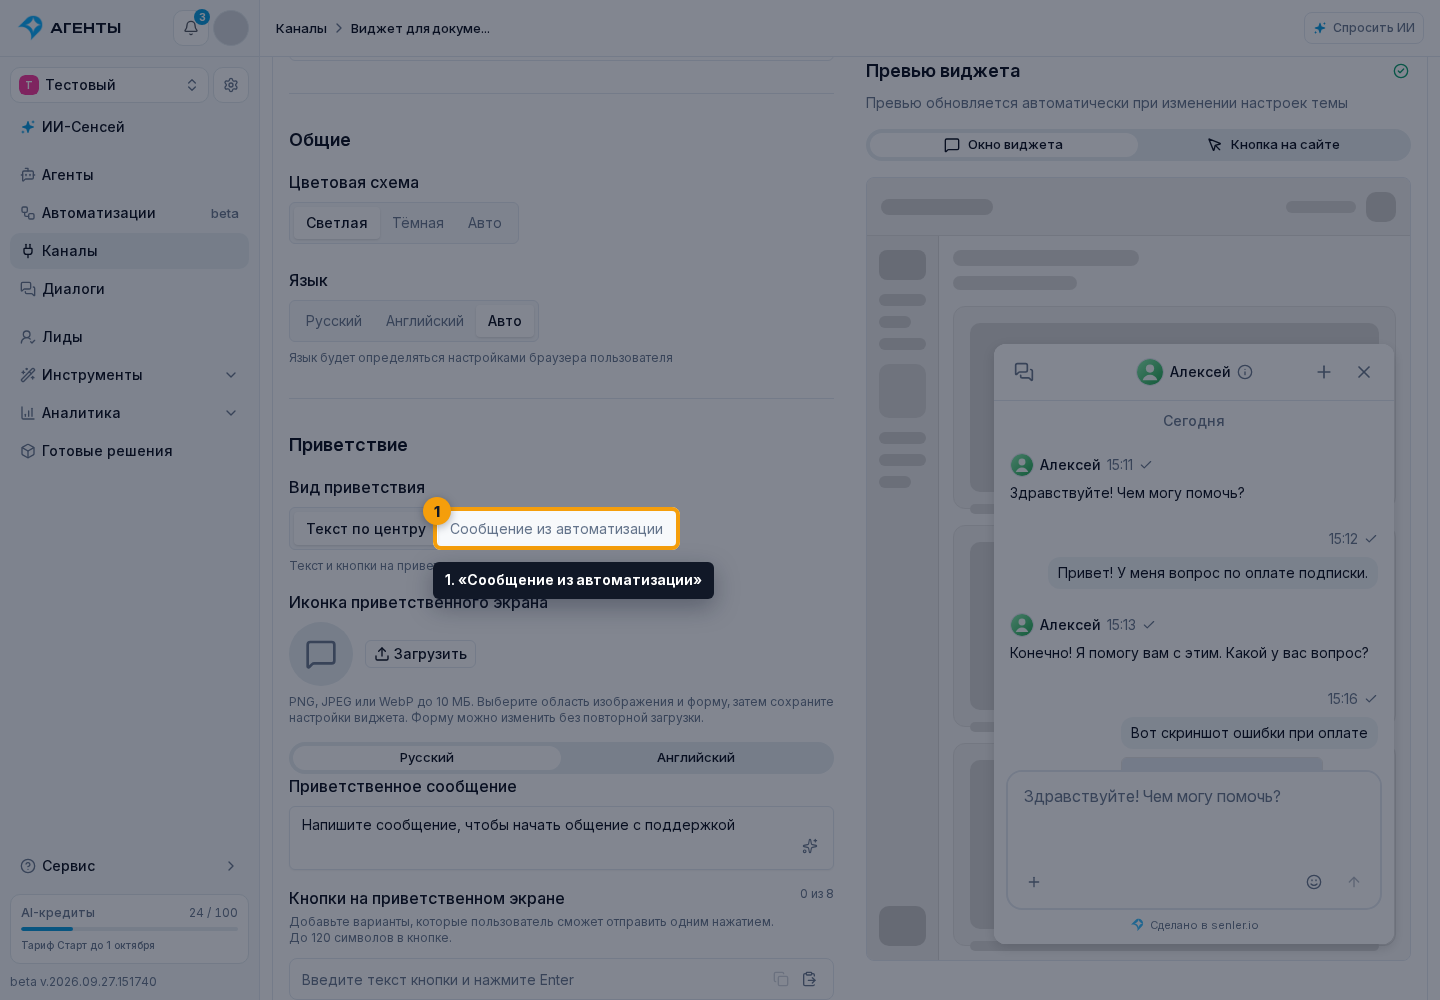Open the notifications bell

click(191, 28)
